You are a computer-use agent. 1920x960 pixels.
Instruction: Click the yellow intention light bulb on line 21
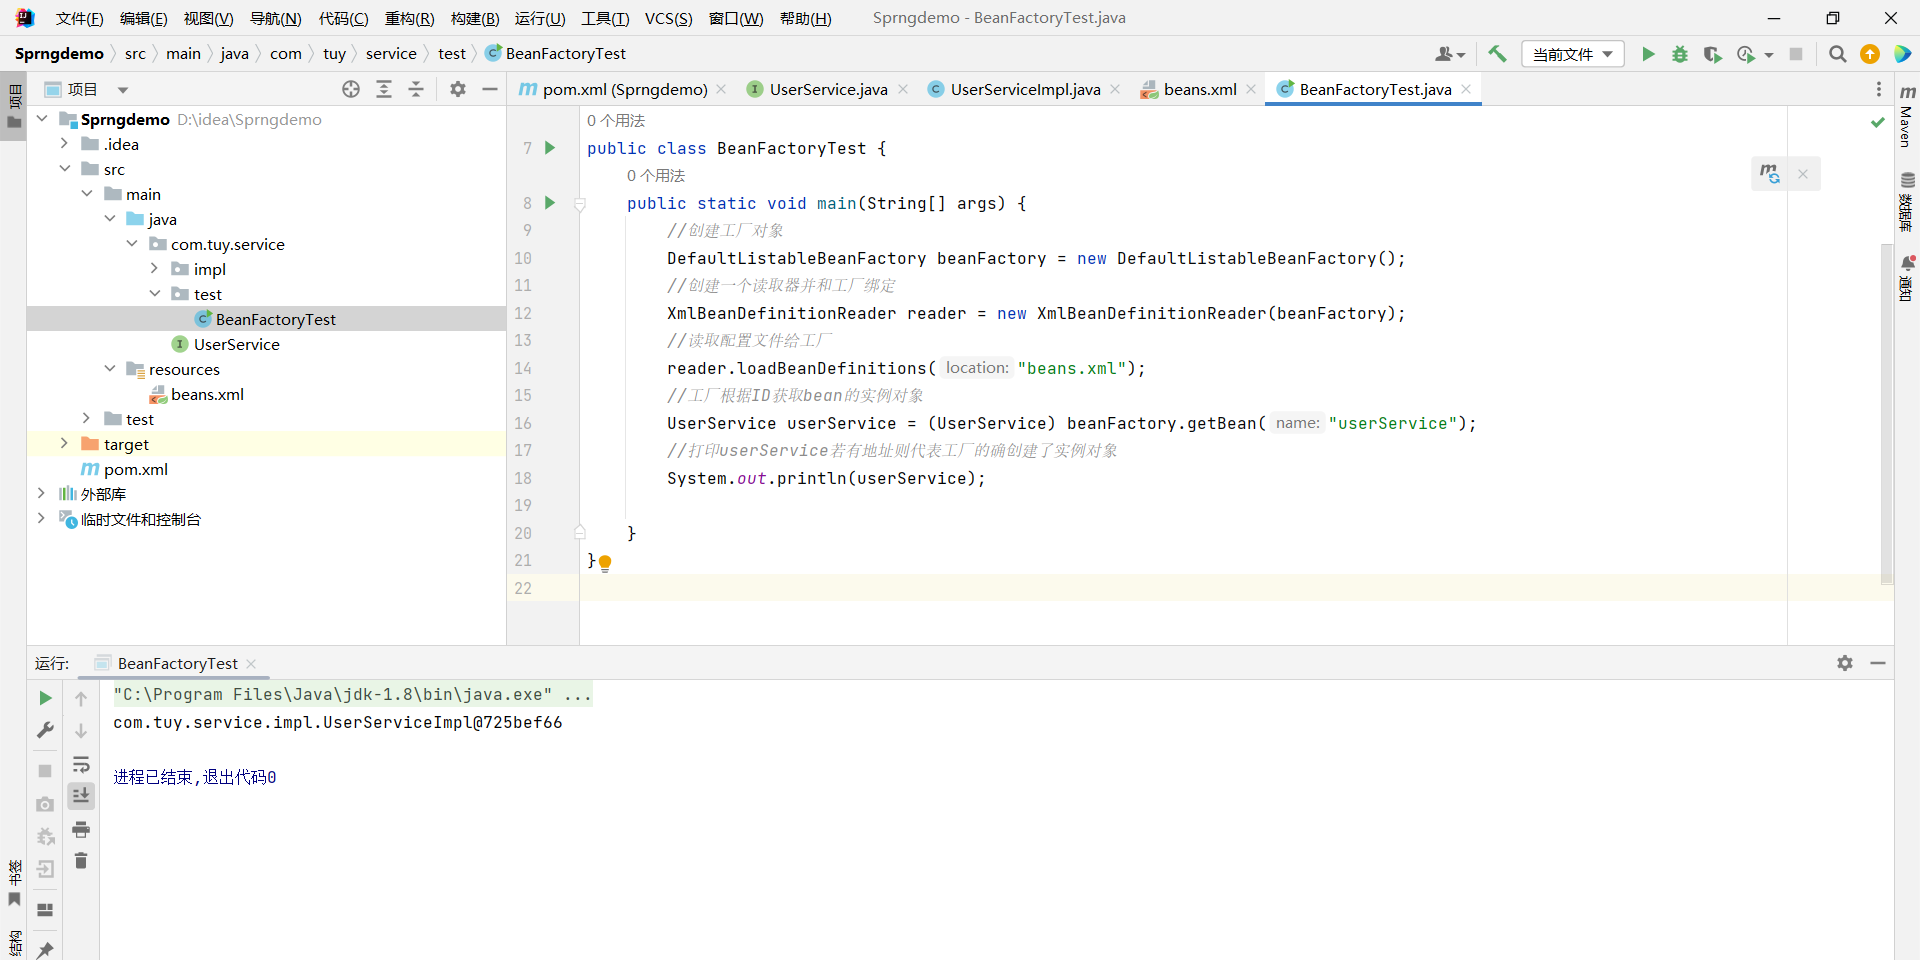pyautogui.click(x=605, y=563)
